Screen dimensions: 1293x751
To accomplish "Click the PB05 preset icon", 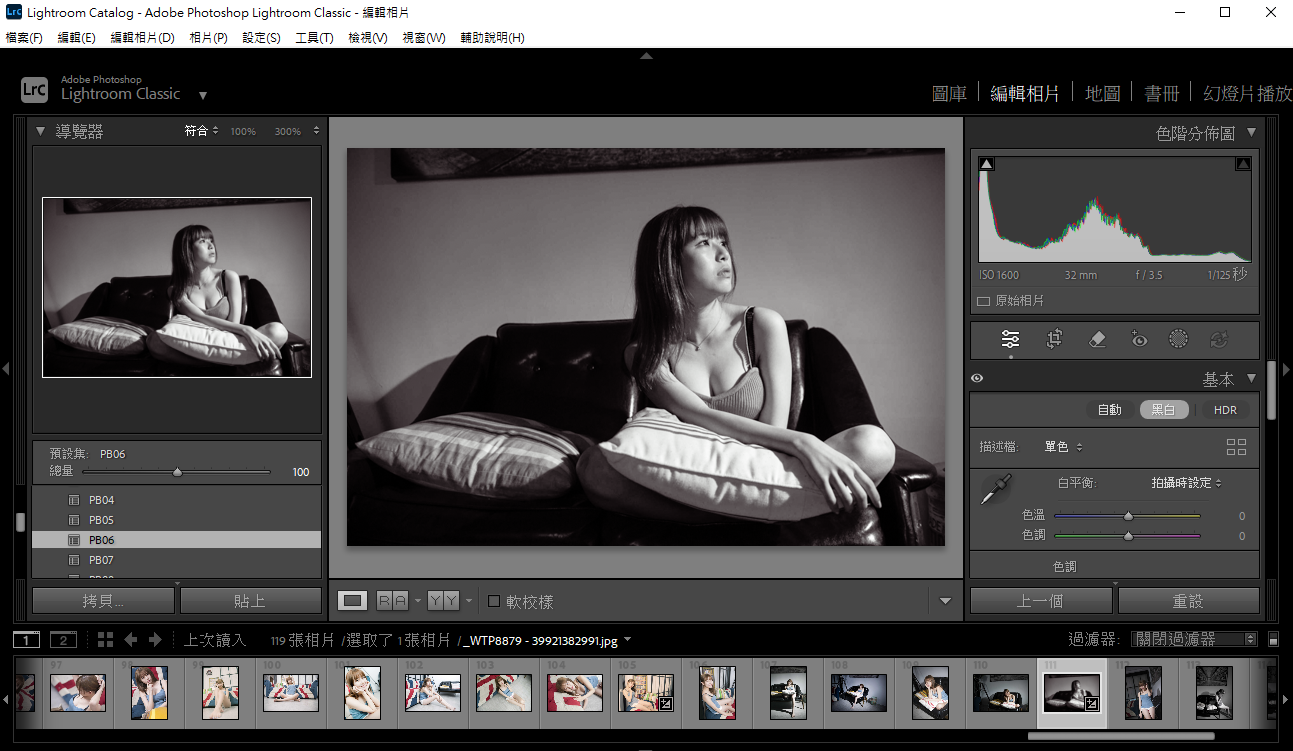I will pos(73,520).
